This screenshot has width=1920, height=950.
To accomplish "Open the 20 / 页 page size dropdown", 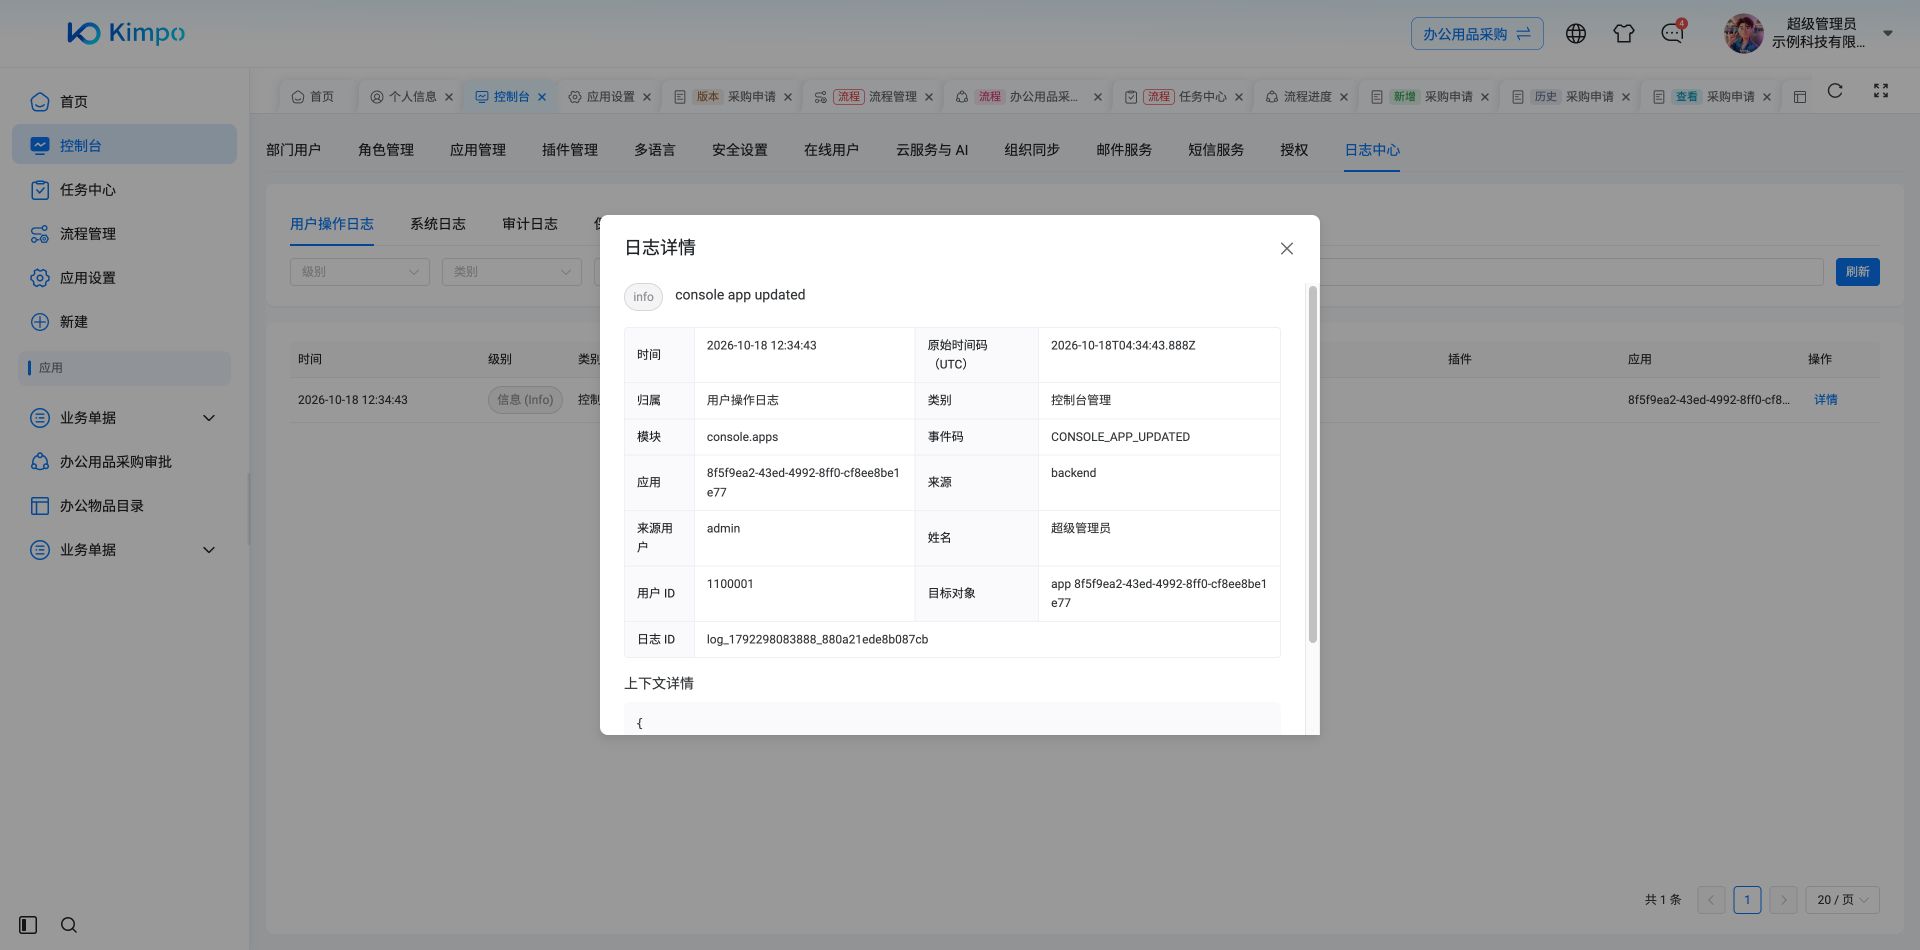I will pos(1842,900).
